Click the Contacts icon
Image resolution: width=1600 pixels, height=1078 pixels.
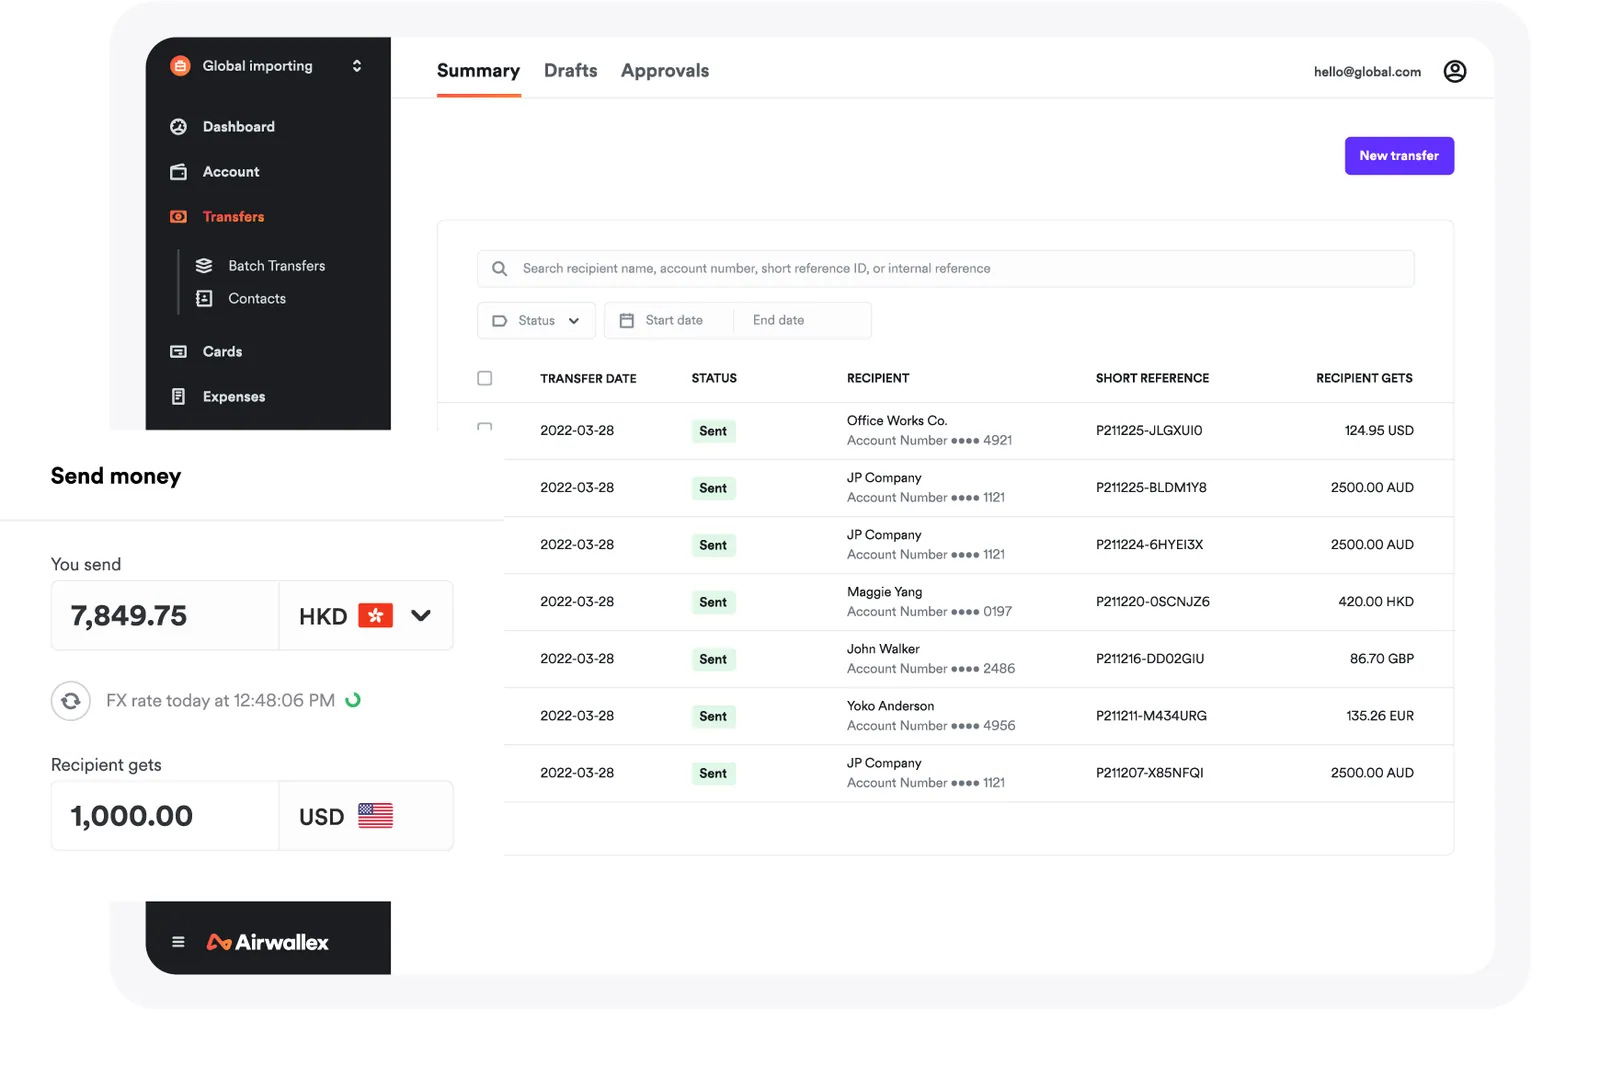click(204, 299)
